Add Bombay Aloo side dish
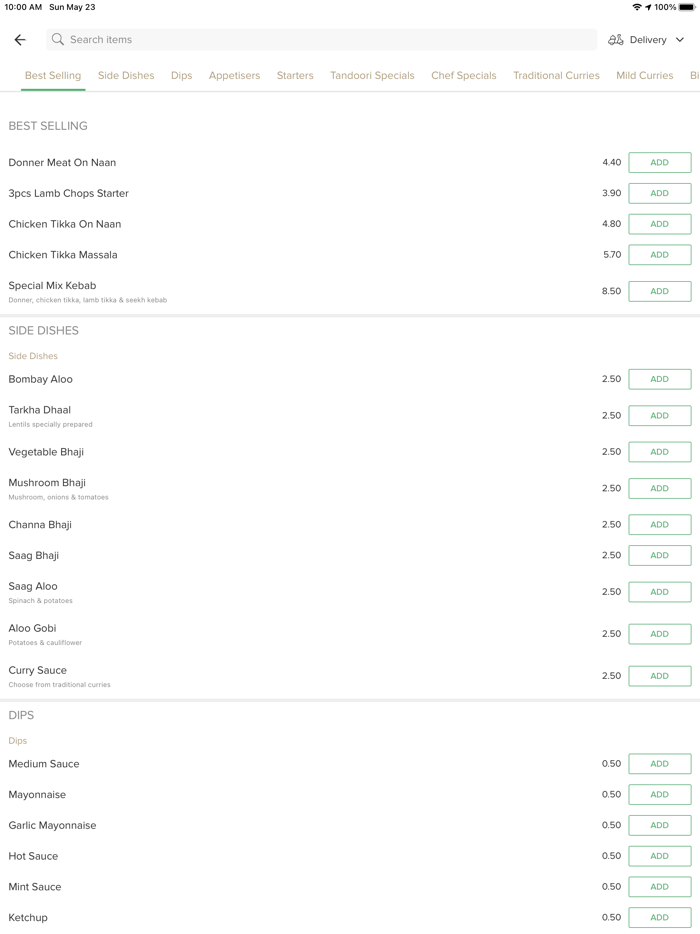 [659, 380]
